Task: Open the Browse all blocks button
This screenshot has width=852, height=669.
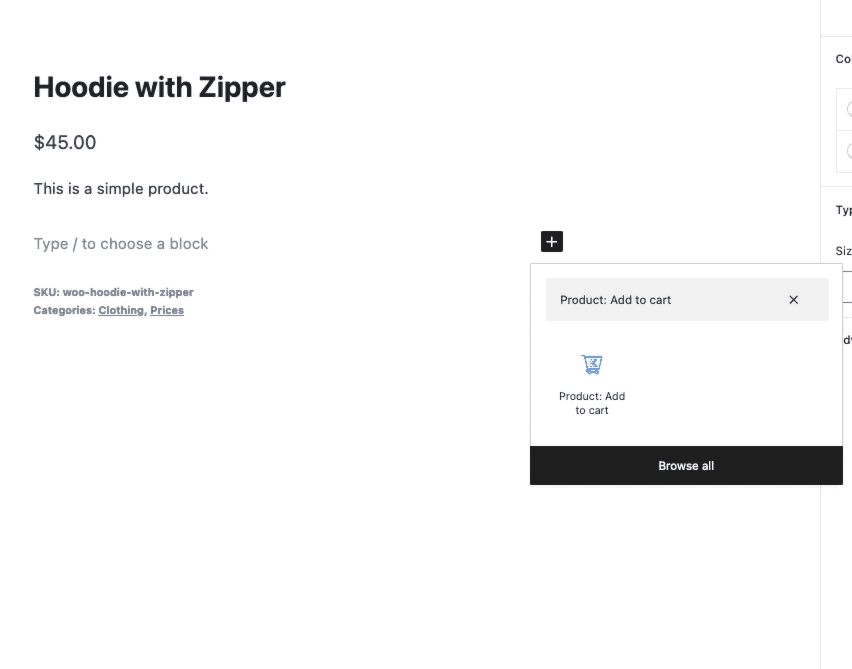Action: pos(686,466)
